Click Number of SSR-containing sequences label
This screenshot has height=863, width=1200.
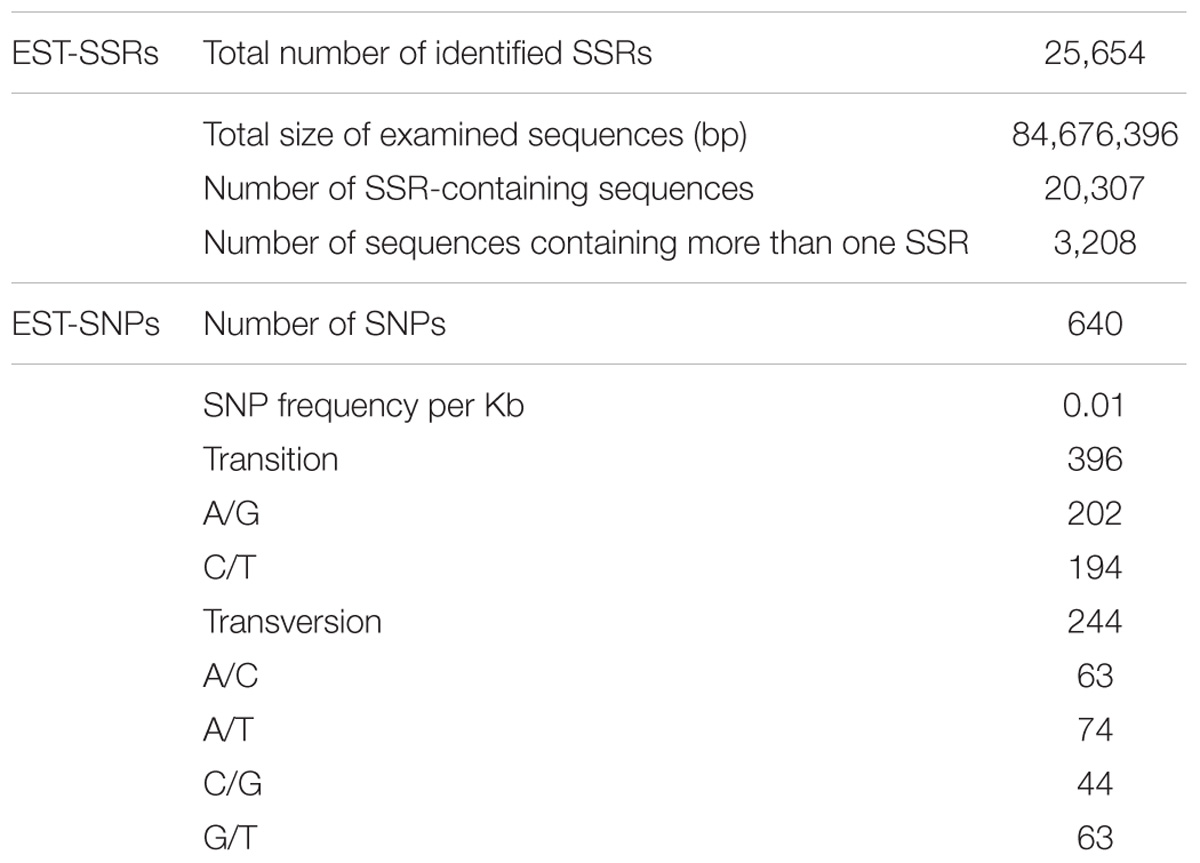pyautogui.click(x=478, y=188)
